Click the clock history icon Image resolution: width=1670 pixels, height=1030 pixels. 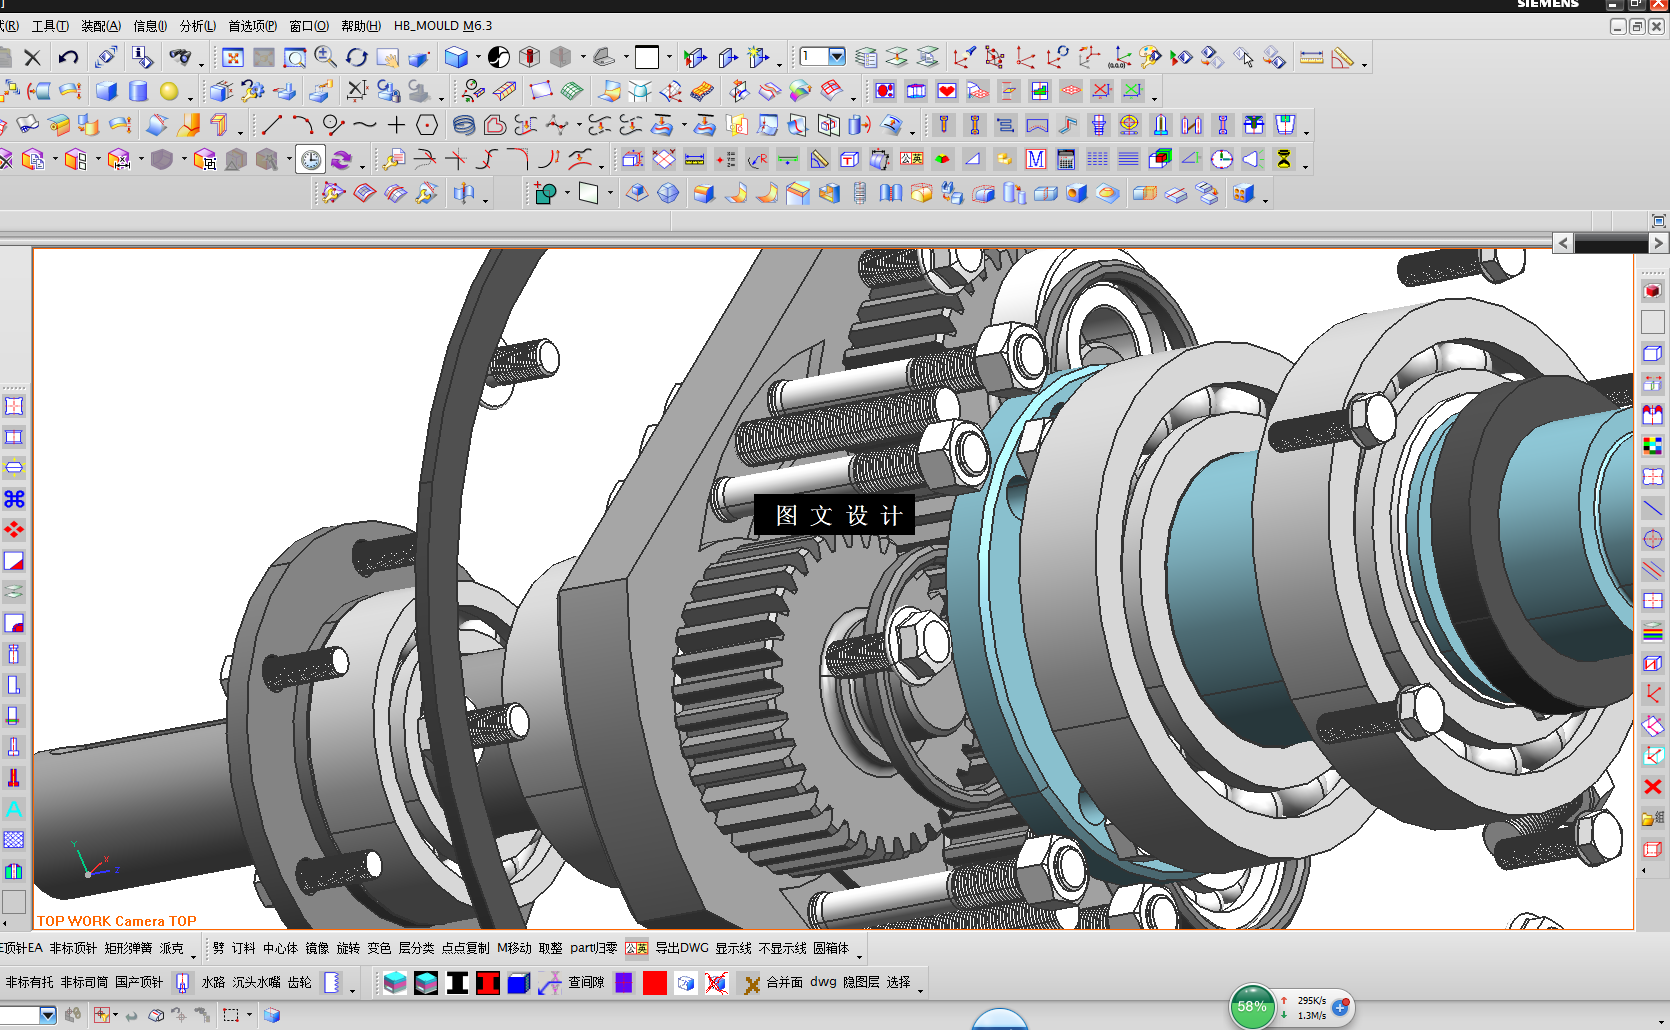tap(311, 159)
